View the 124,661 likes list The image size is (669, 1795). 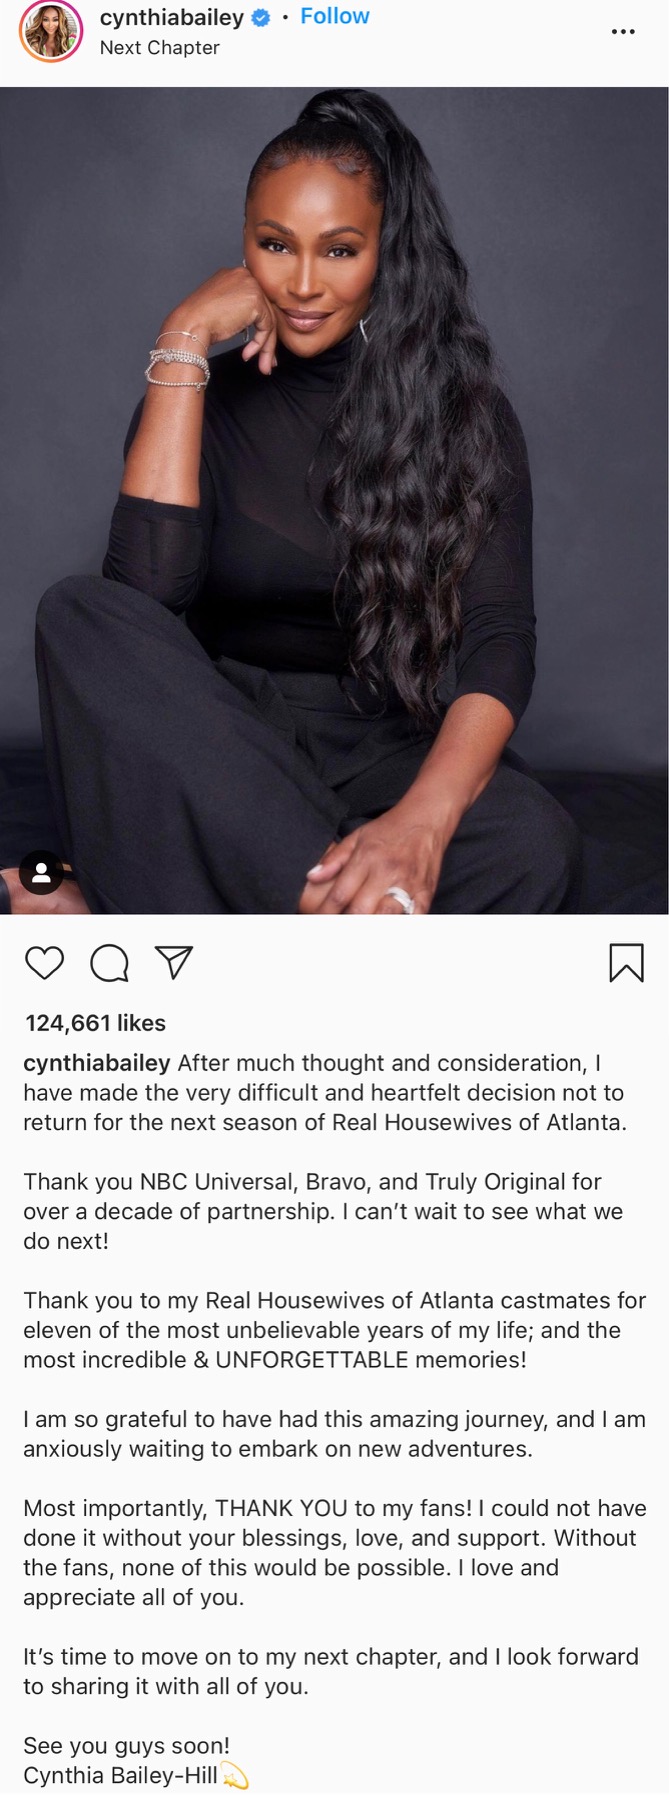[x=96, y=1023]
